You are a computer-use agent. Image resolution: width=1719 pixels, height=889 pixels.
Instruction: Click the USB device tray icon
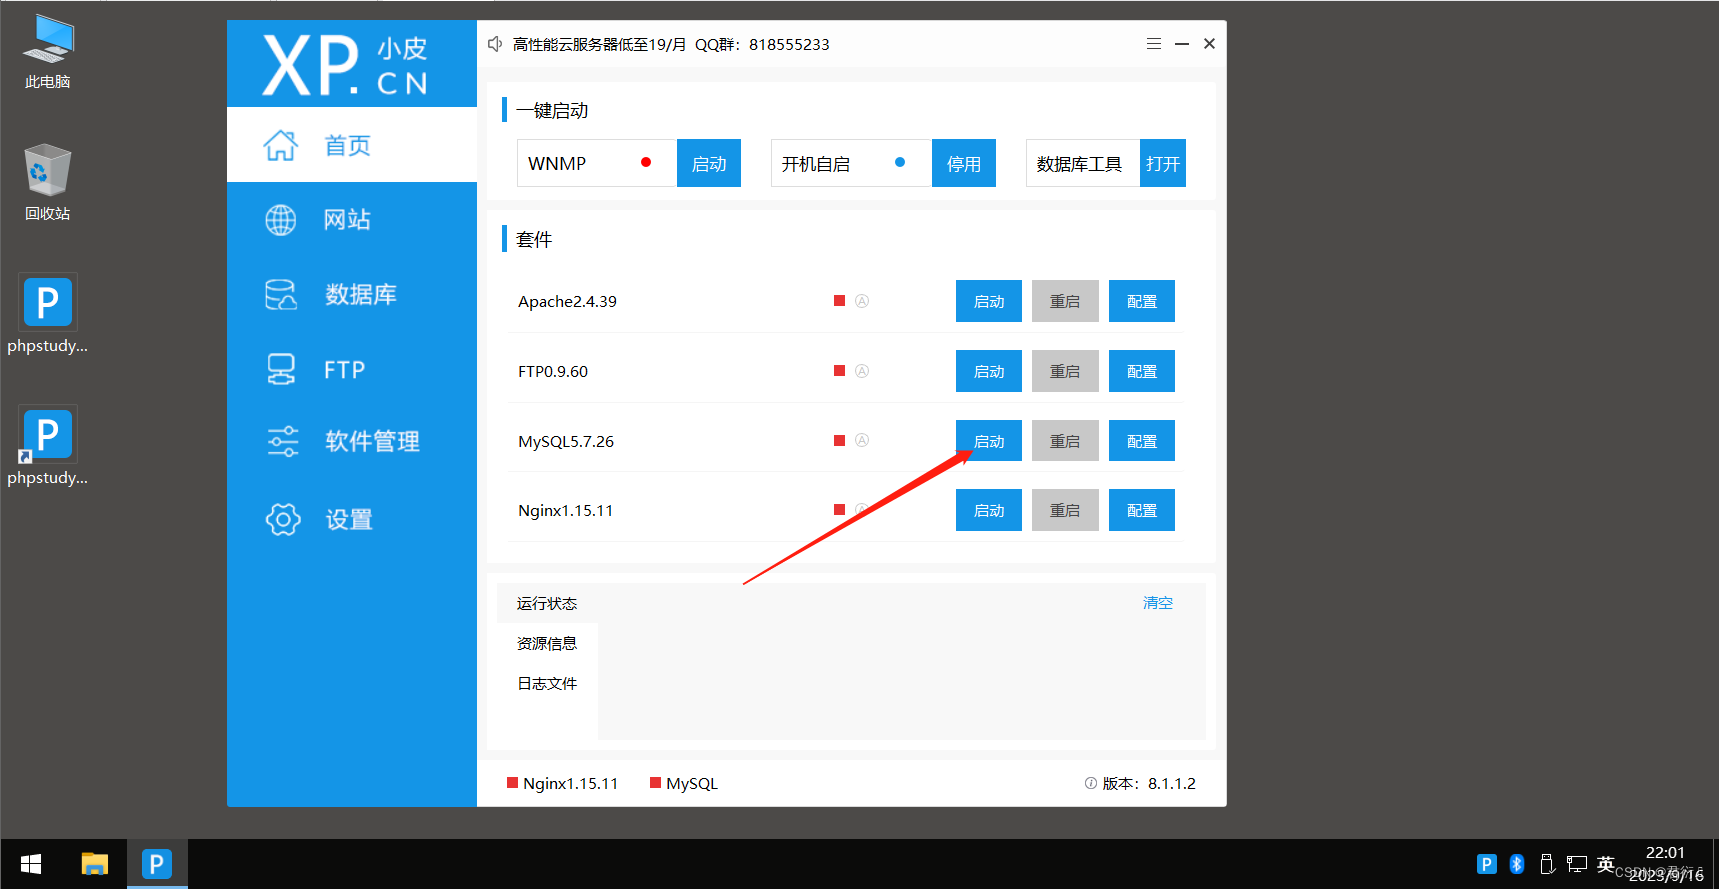(1547, 864)
